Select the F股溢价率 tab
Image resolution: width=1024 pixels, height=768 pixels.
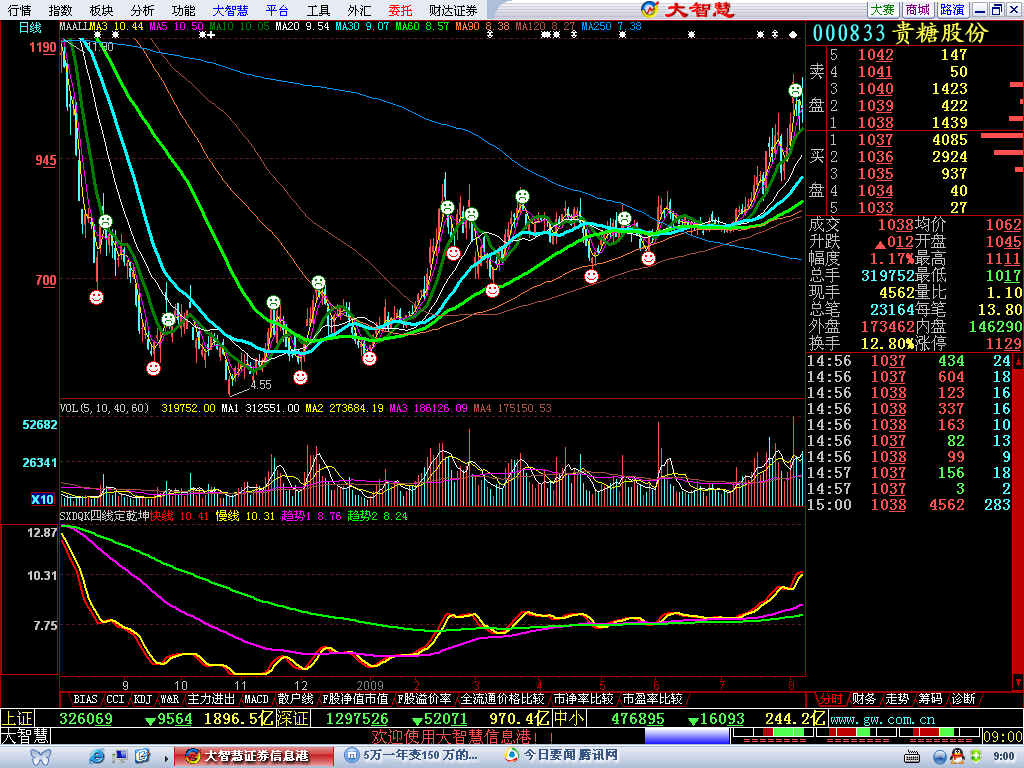[424, 699]
